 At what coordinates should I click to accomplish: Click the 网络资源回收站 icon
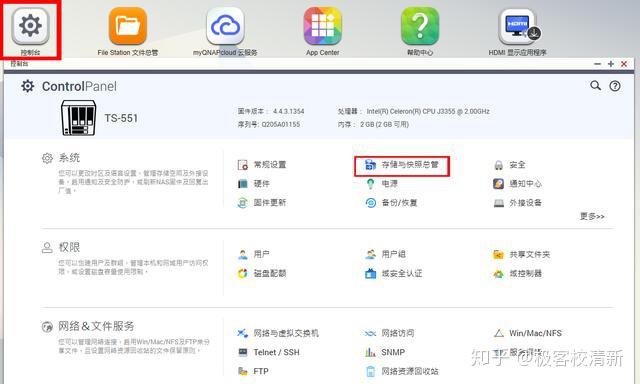(x=371, y=371)
